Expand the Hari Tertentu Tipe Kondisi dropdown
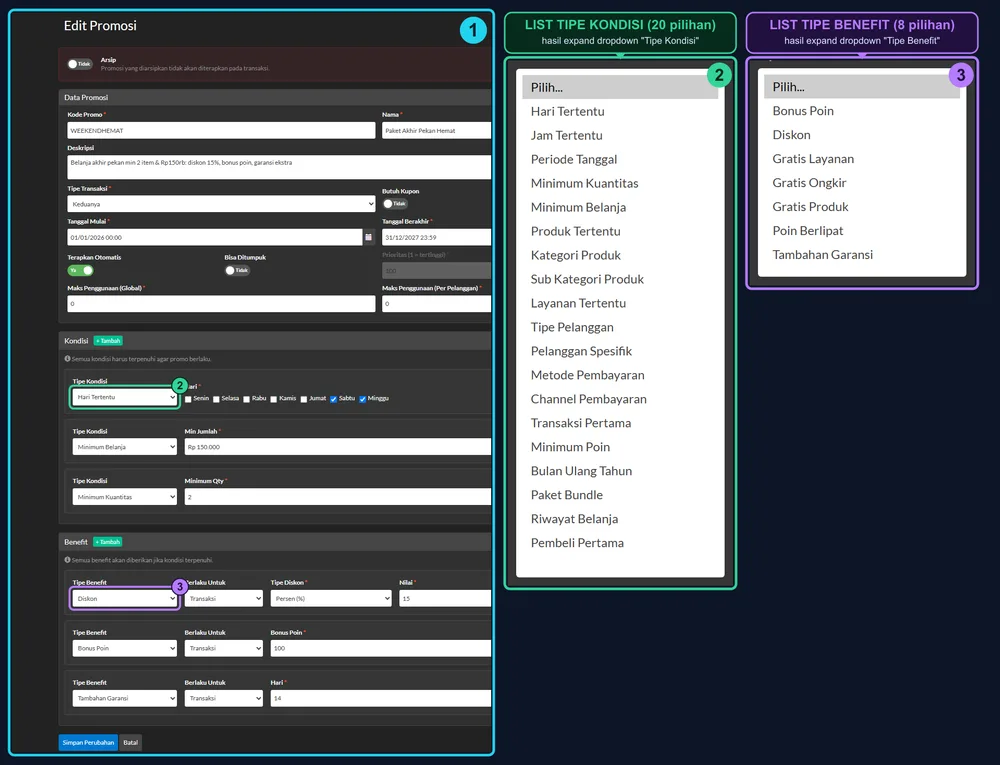This screenshot has height=765, width=1000. pyautogui.click(x=124, y=397)
